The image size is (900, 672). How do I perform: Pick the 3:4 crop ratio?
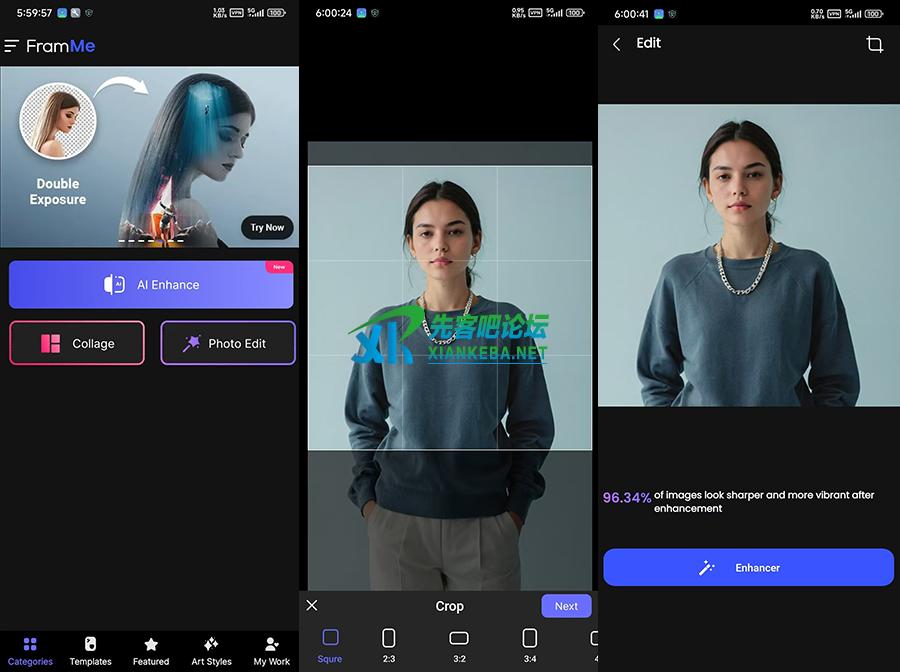(x=530, y=644)
